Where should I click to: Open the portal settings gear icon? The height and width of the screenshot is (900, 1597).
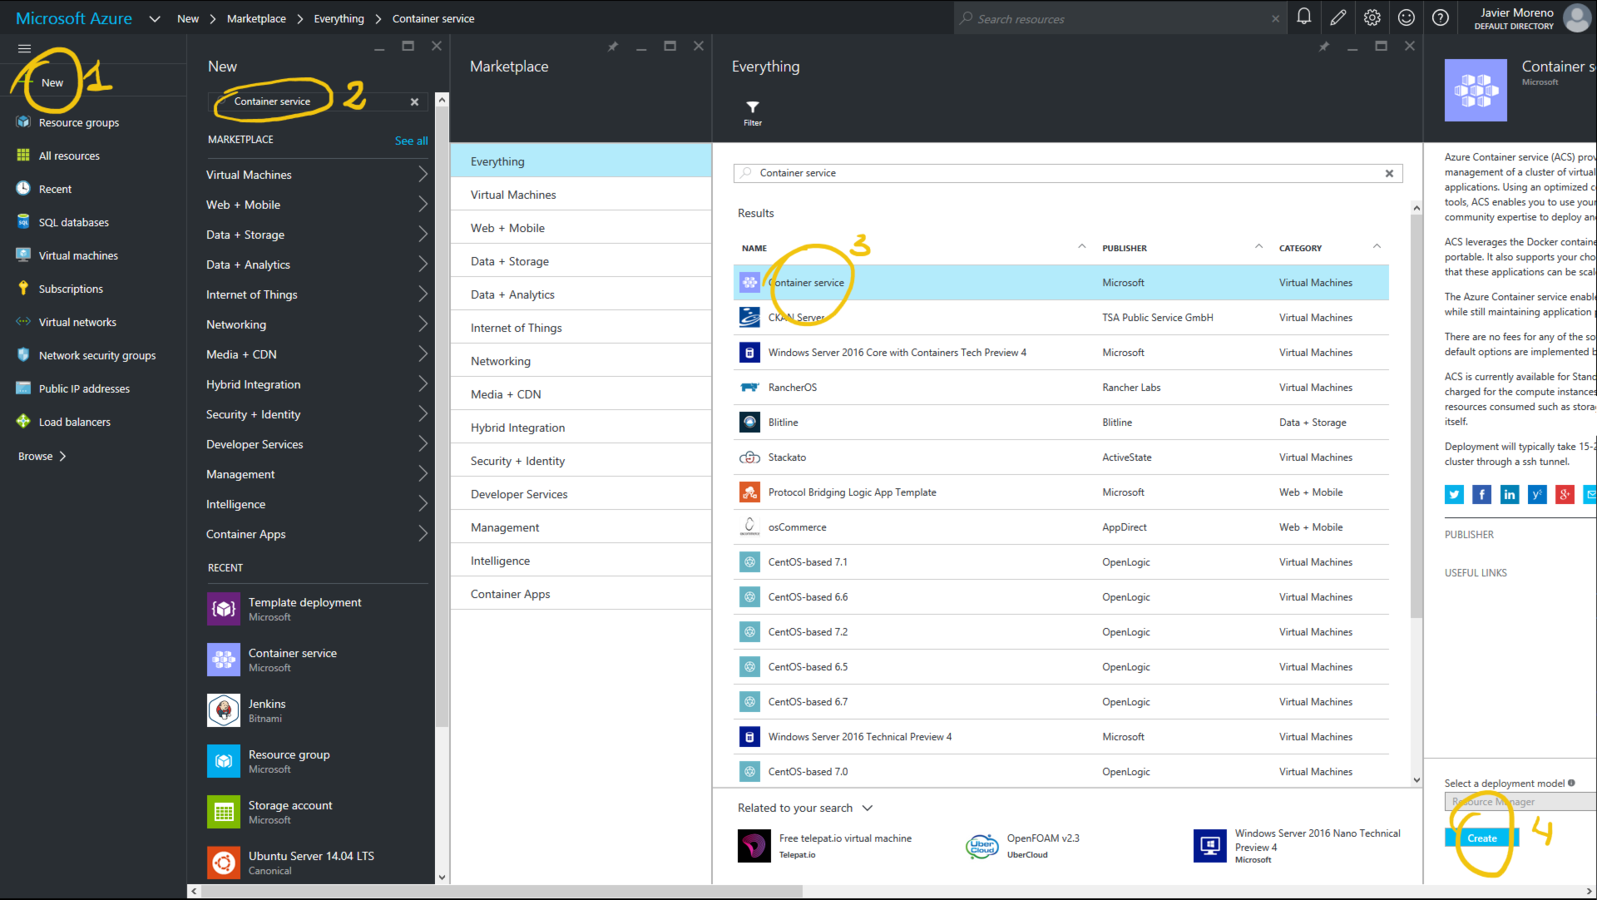click(x=1372, y=17)
